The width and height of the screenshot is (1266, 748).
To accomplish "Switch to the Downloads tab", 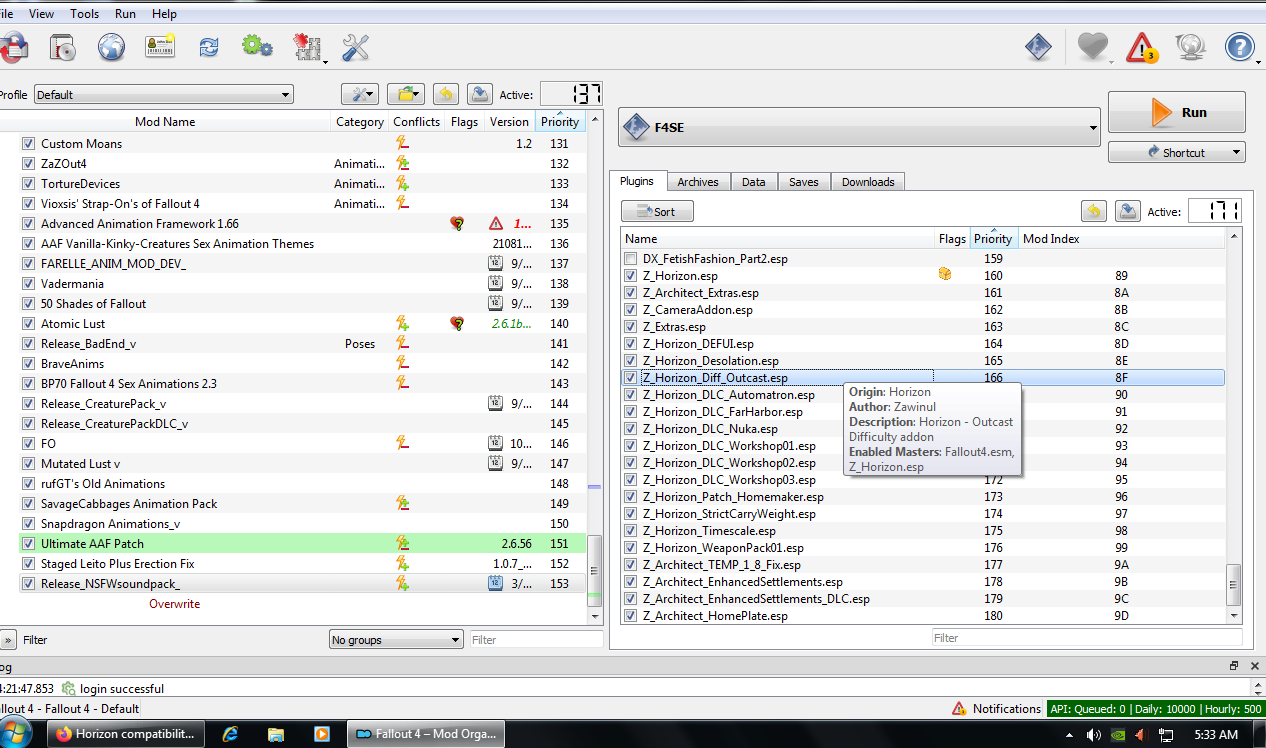I will point(868,182).
